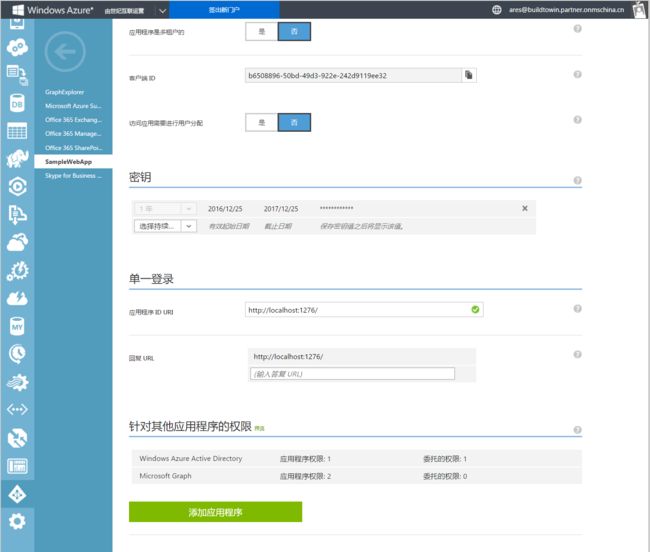Click the small green link beside the 针对其他应用程序的权限 heading
650x552 pixels.
pyautogui.click(x=259, y=428)
